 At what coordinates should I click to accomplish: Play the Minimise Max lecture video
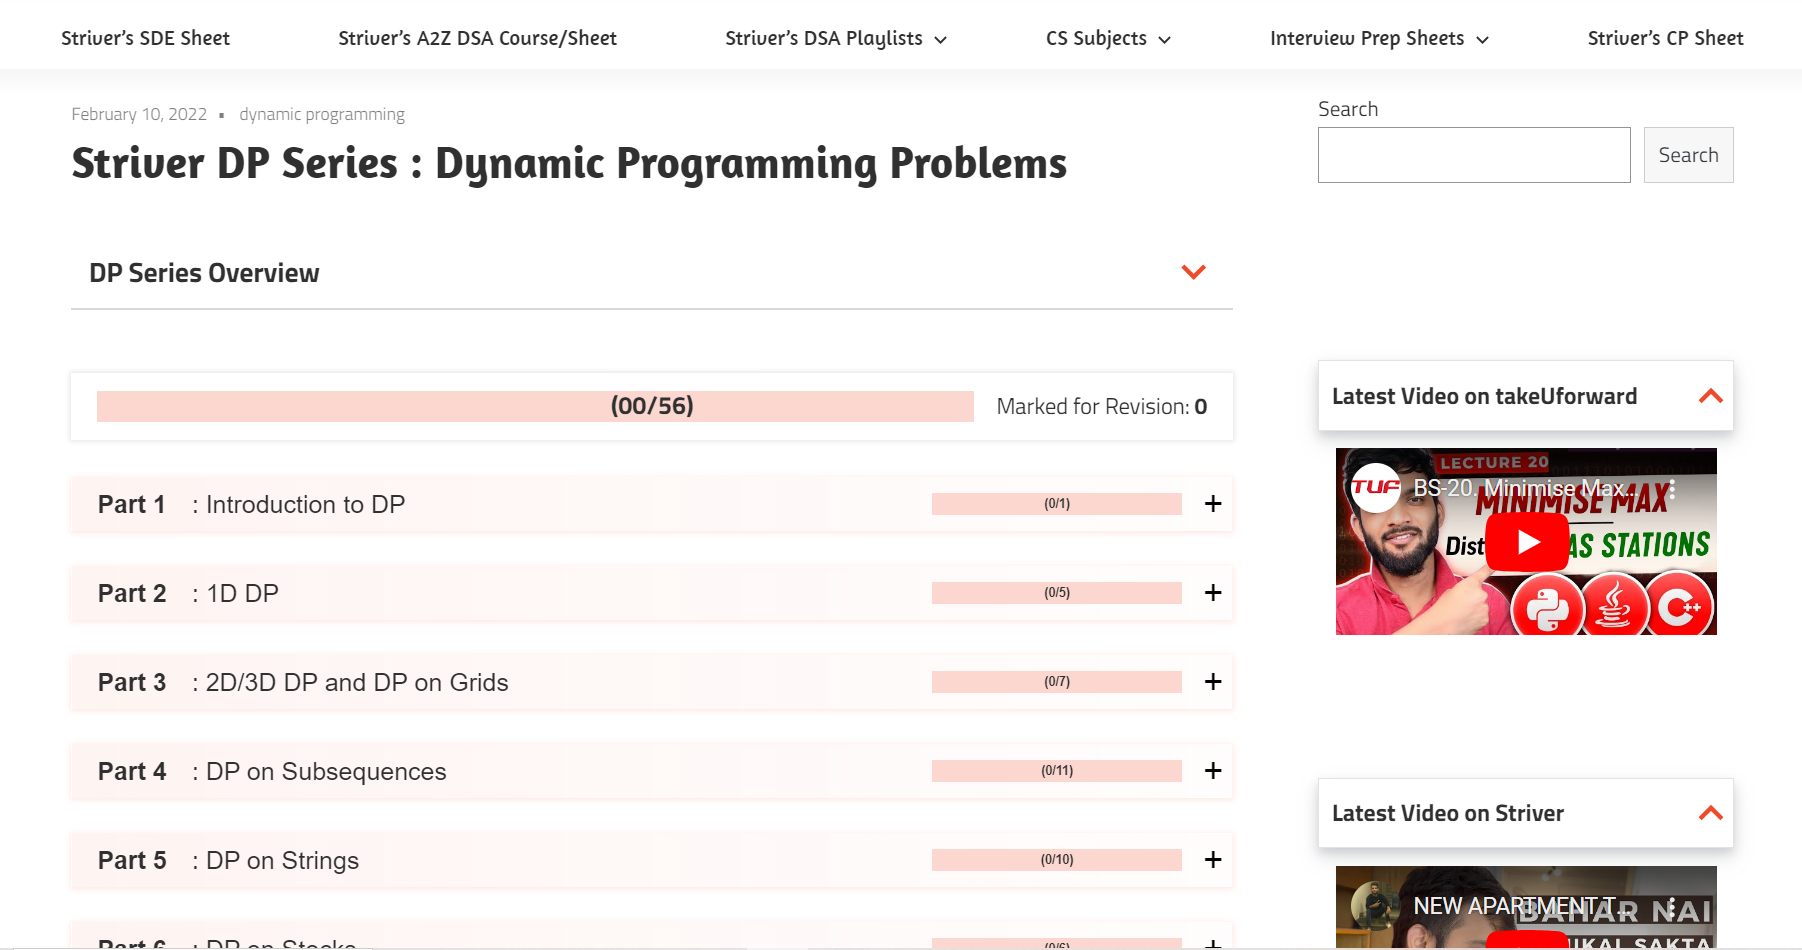[1527, 541]
